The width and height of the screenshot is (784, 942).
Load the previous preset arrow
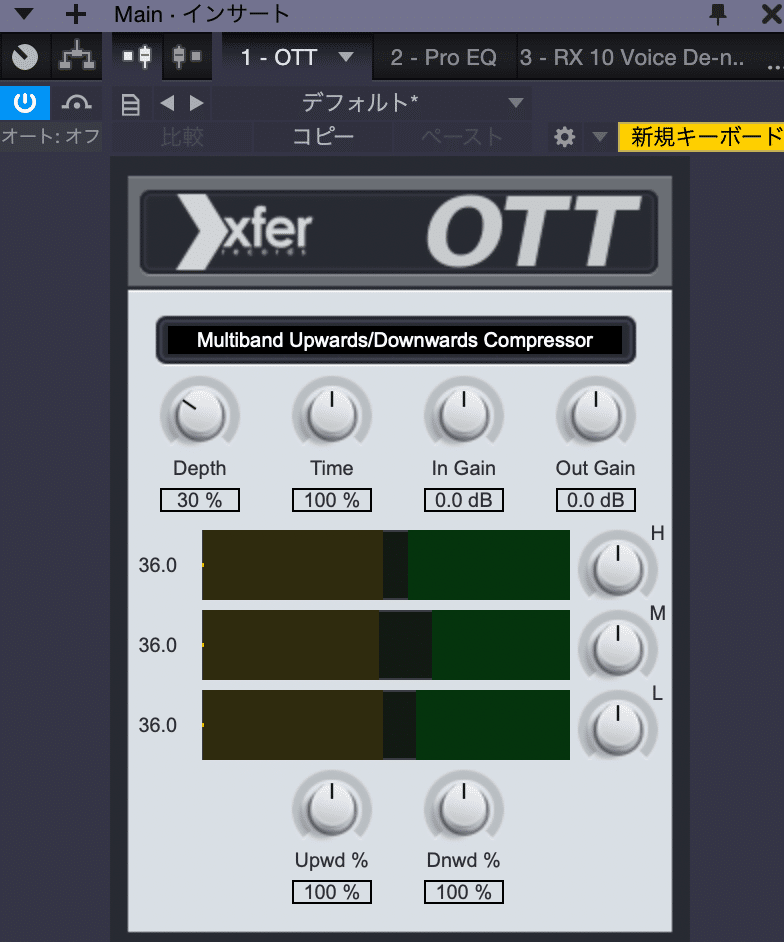tap(167, 103)
